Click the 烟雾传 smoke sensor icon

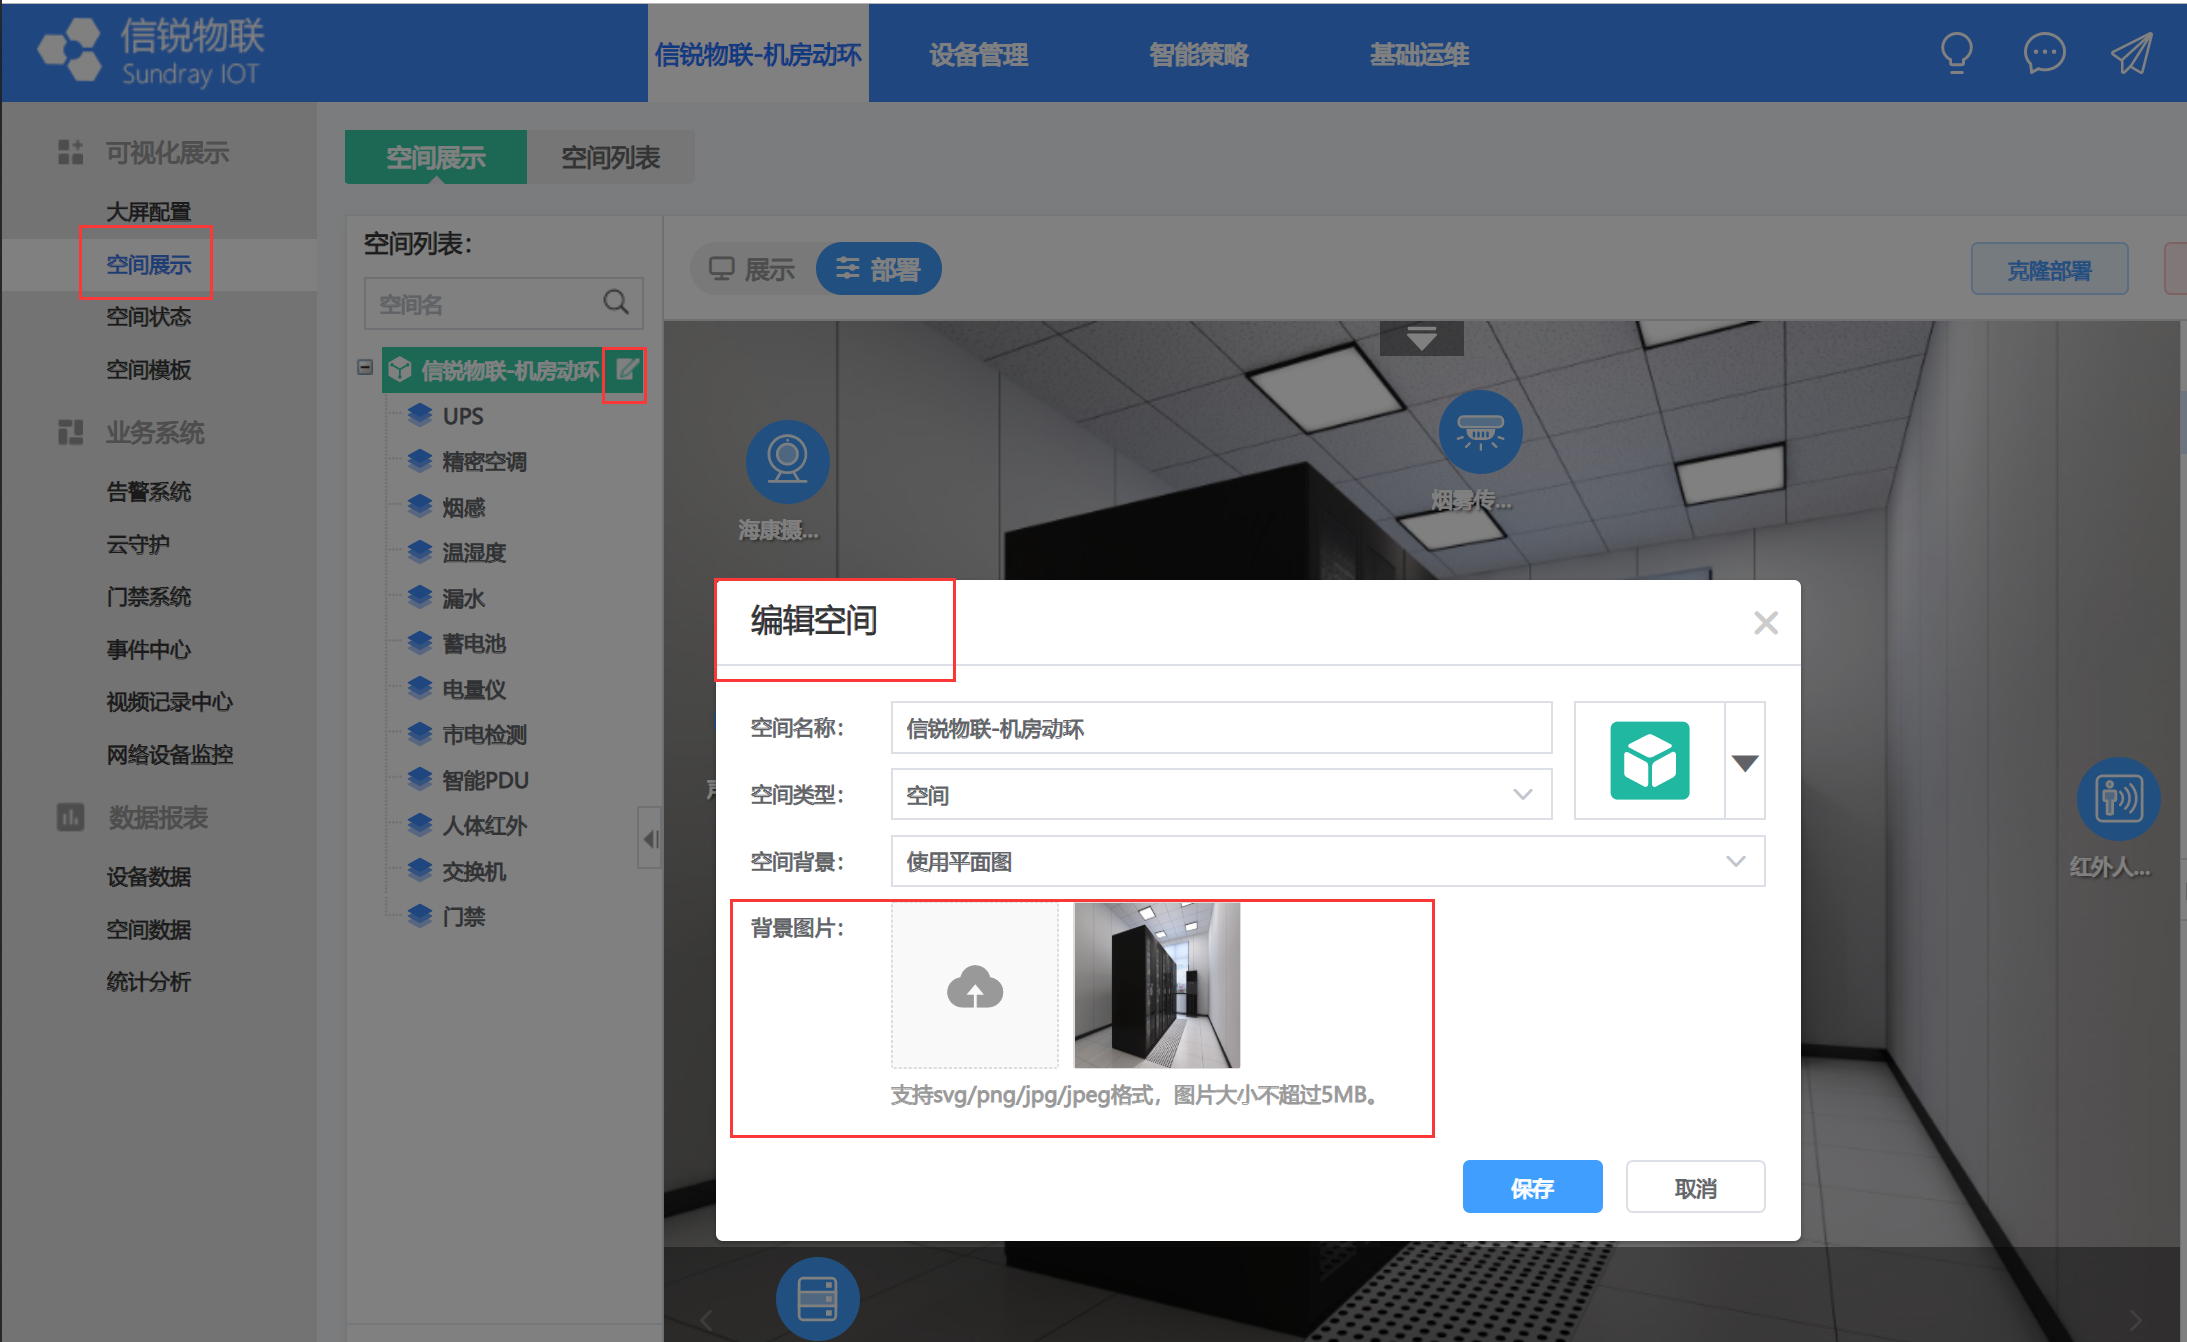tap(1480, 432)
